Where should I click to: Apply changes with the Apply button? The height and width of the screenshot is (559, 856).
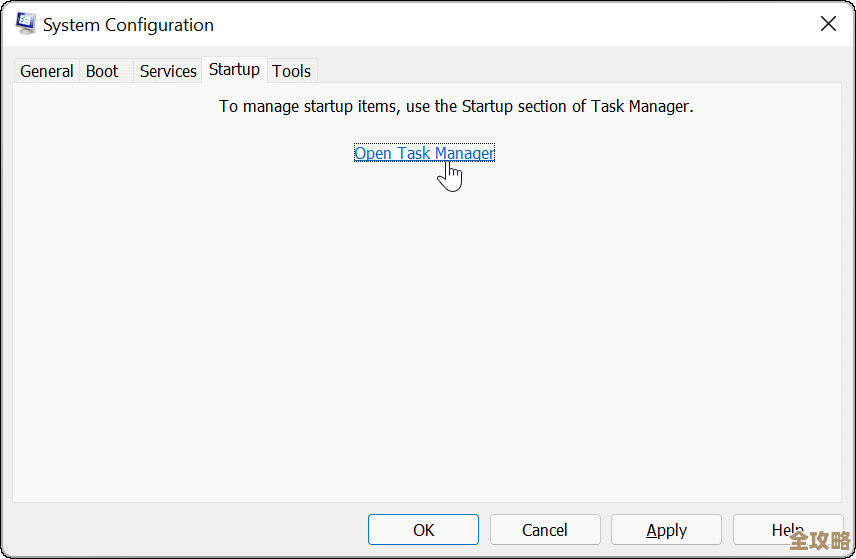pos(666,530)
